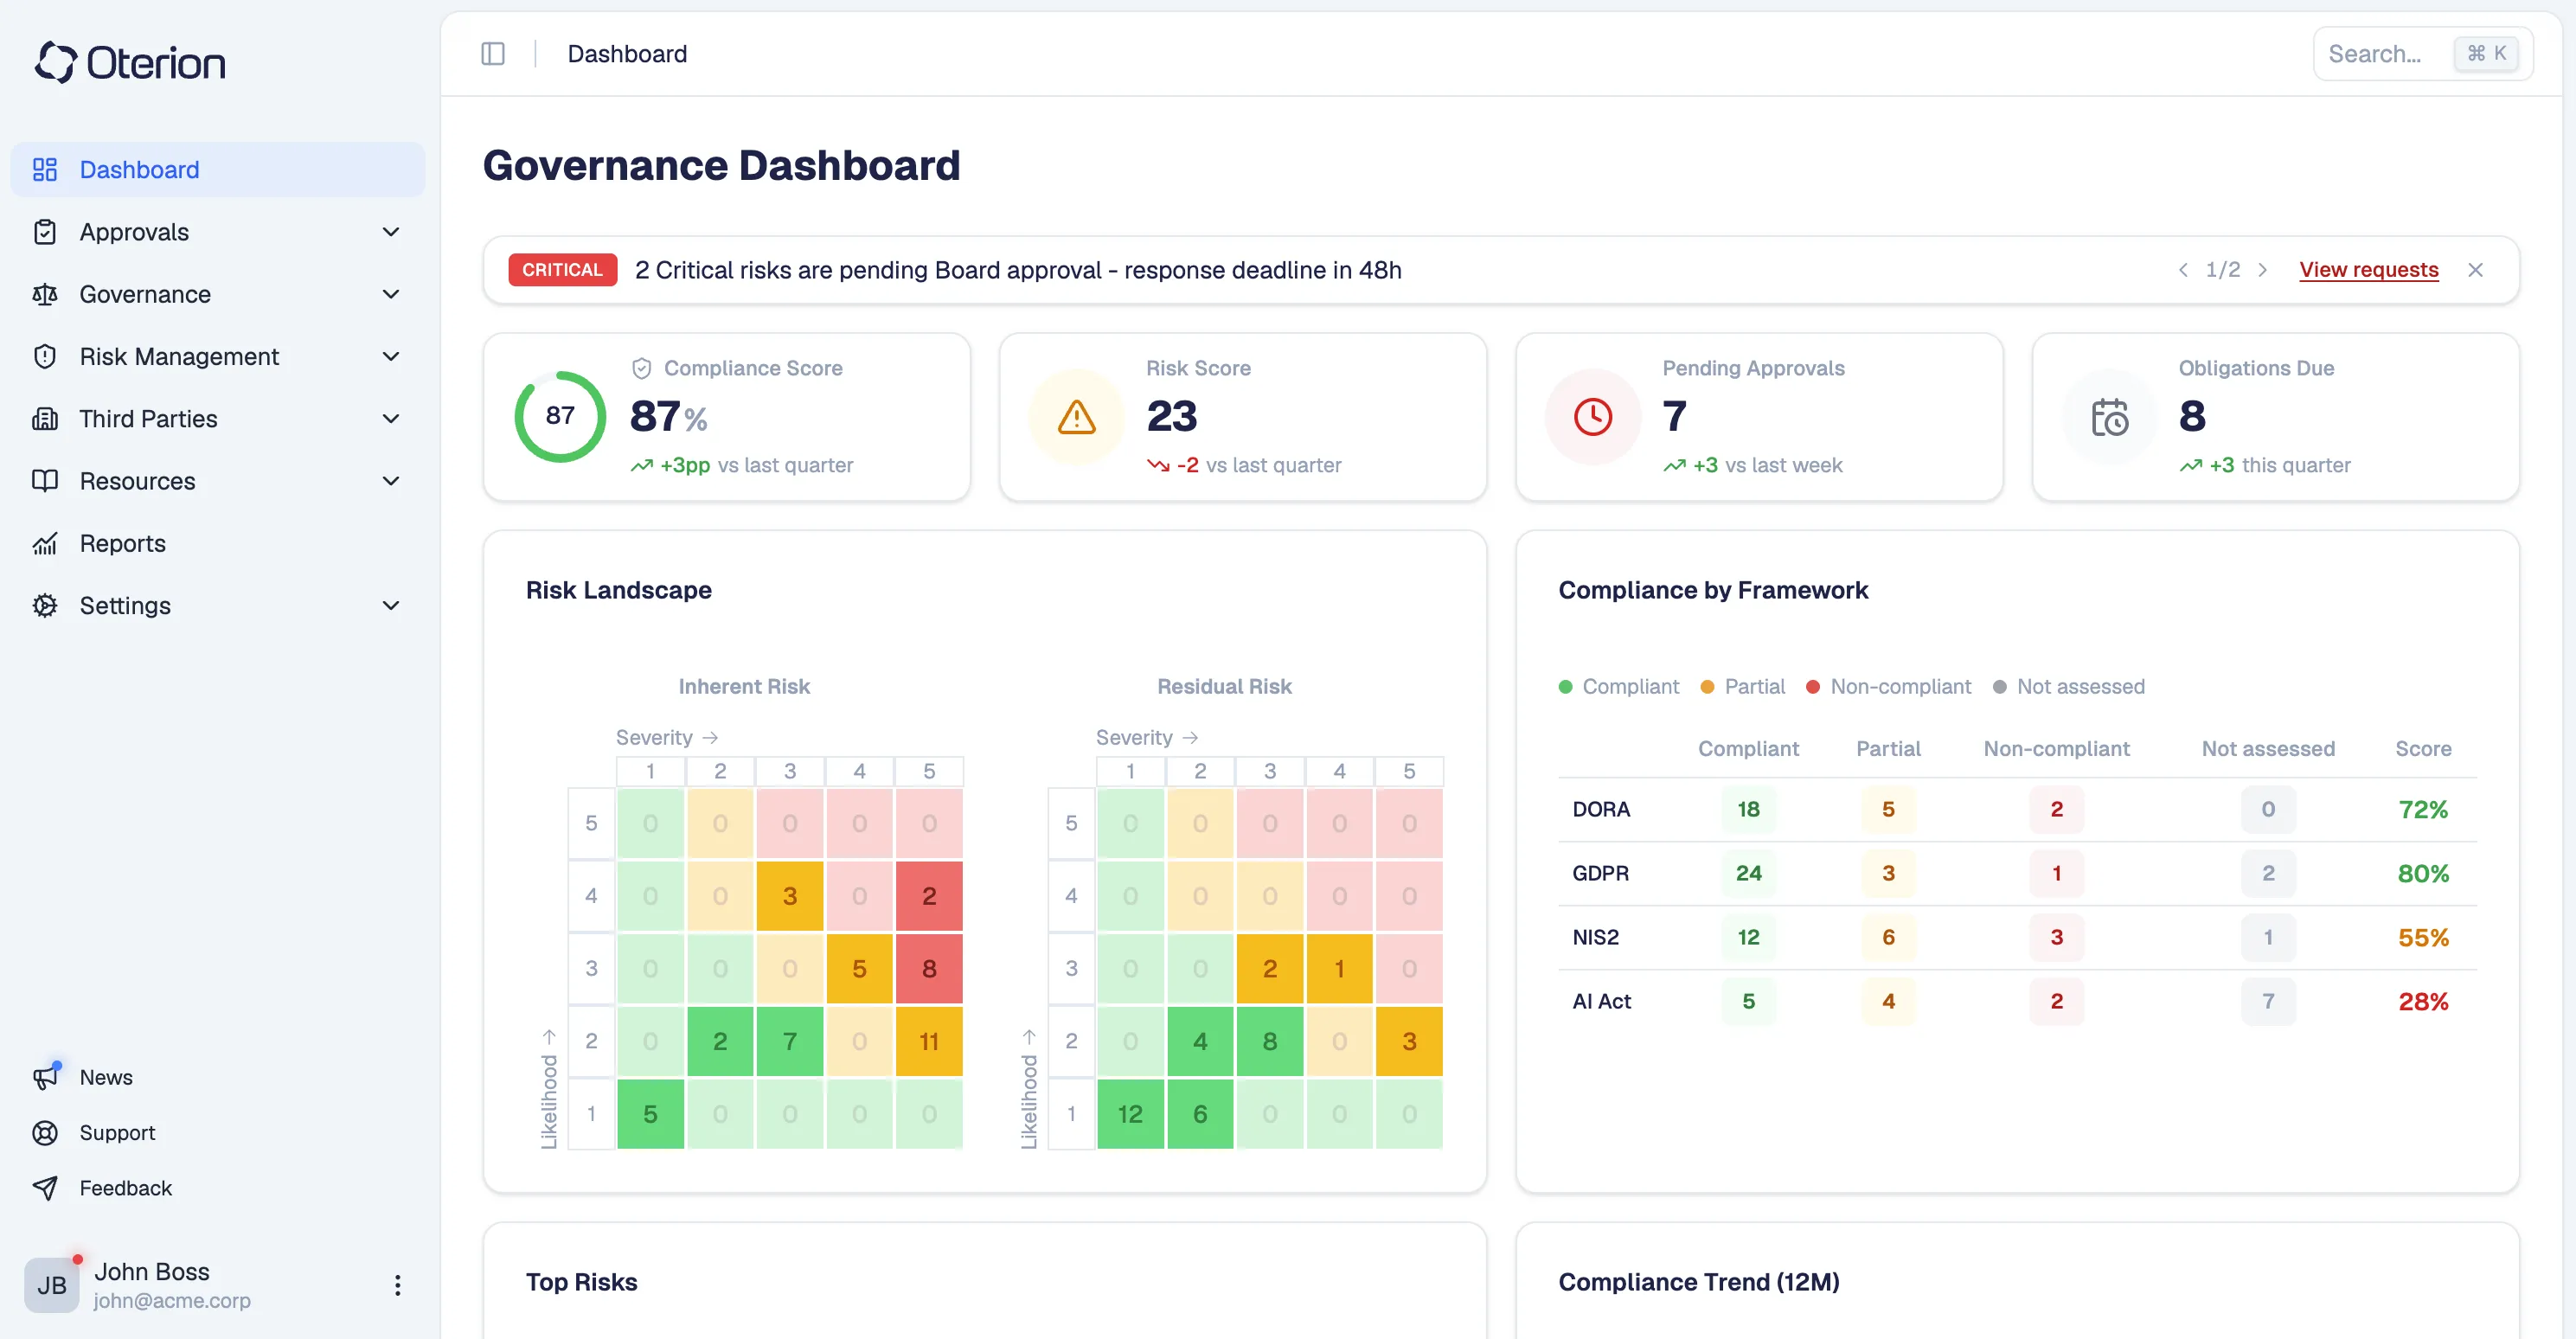Image resolution: width=2576 pixels, height=1339 pixels.
Task: Click the Pending Approvals clock icon
Action: [1593, 417]
